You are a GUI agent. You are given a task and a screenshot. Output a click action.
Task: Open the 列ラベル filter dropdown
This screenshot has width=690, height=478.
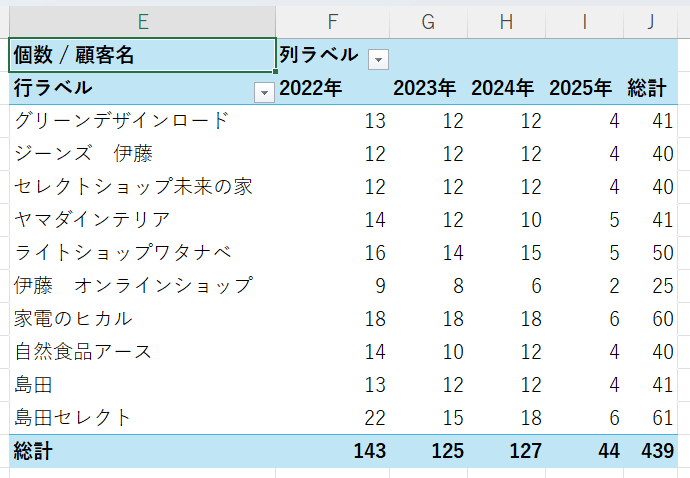point(378,59)
